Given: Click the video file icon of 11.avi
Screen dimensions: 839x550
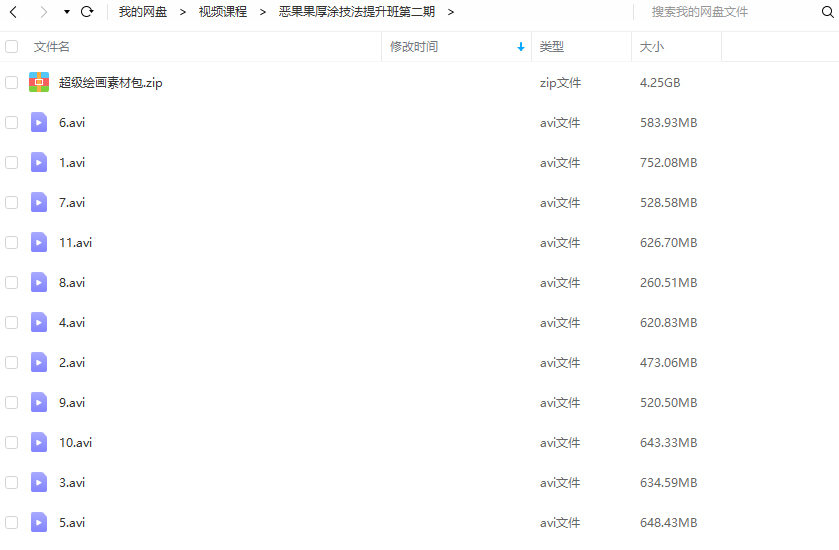Looking at the screenshot, I should point(39,243).
